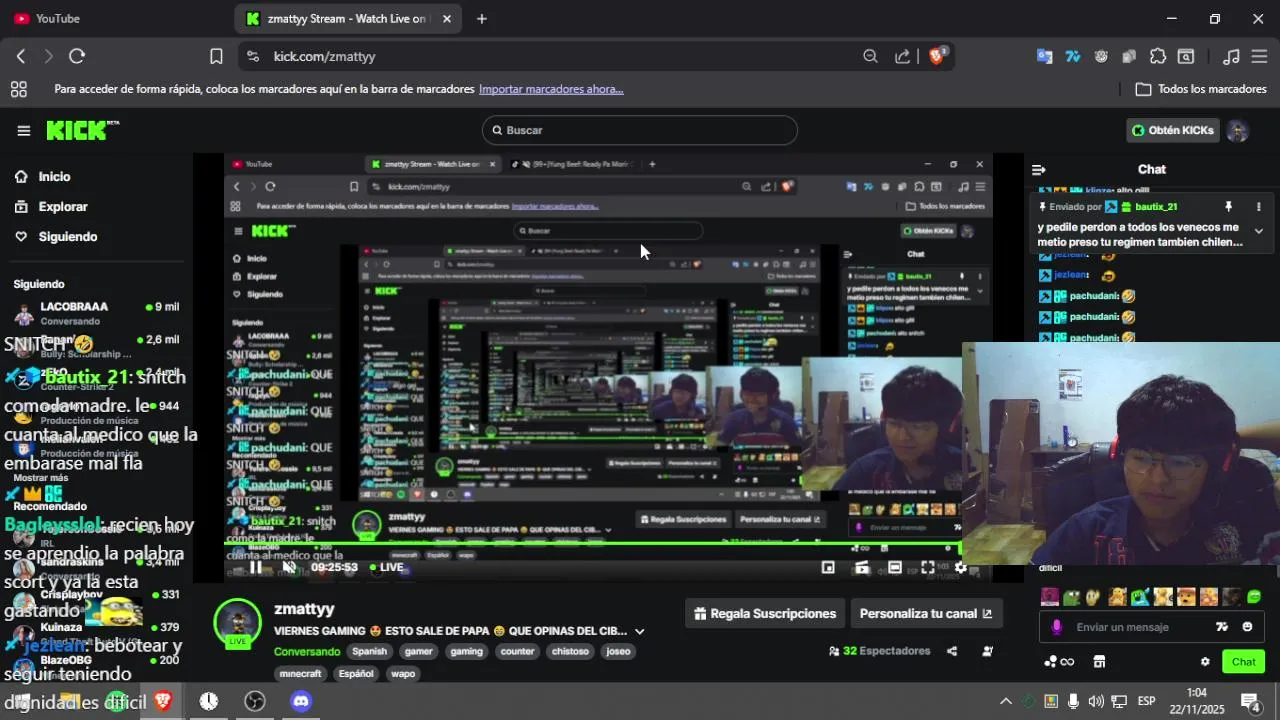Viewport: 1280px width, 720px height.
Task: Click Importar marcadores ahora link
Action: [551, 89]
